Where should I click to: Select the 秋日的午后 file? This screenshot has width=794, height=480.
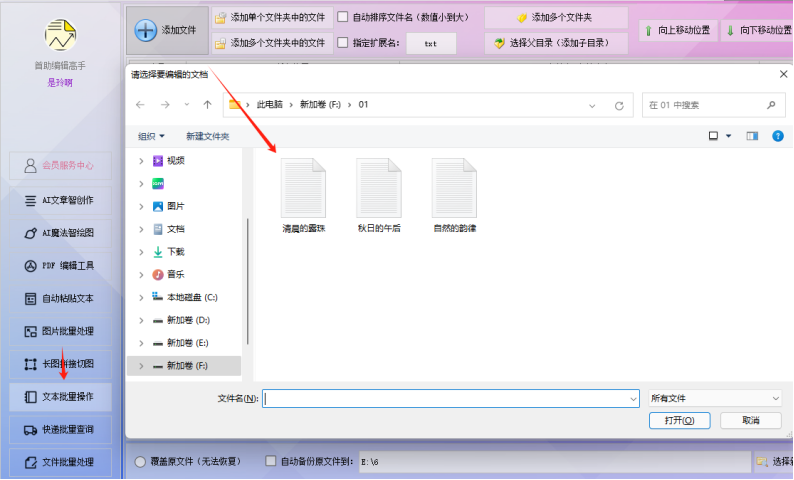pyautogui.click(x=379, y=195)
